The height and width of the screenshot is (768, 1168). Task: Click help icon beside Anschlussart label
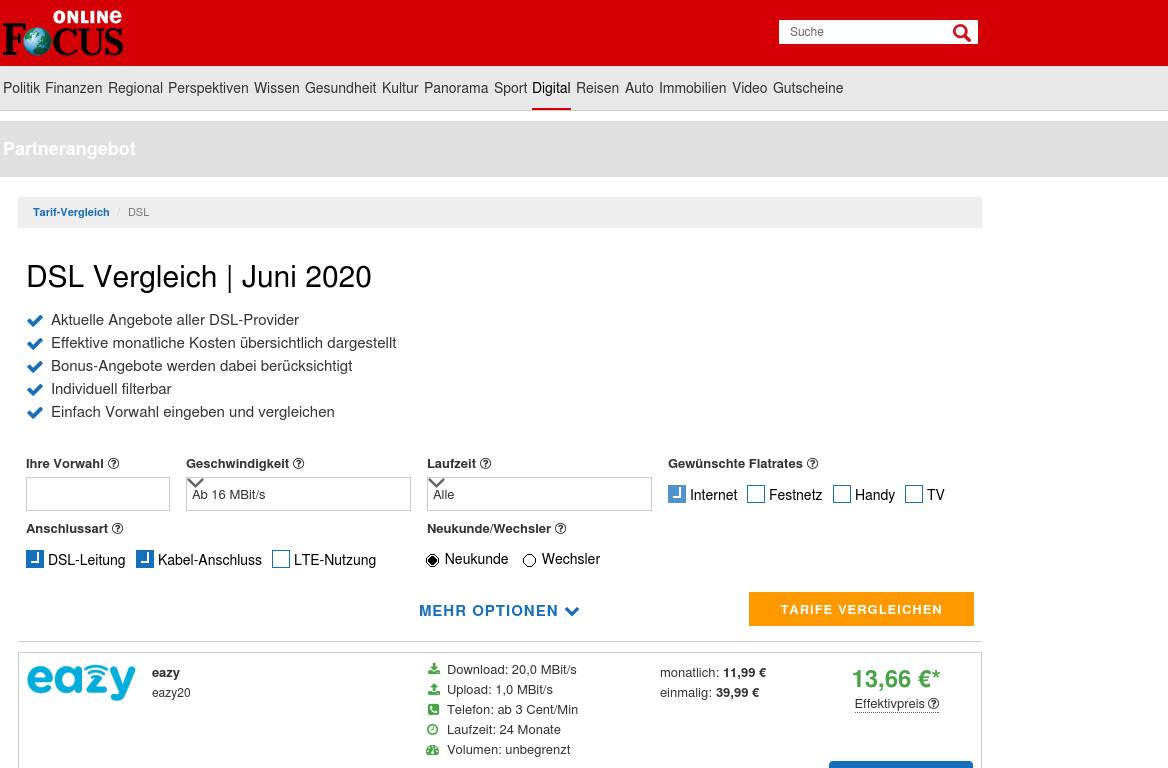117,529
